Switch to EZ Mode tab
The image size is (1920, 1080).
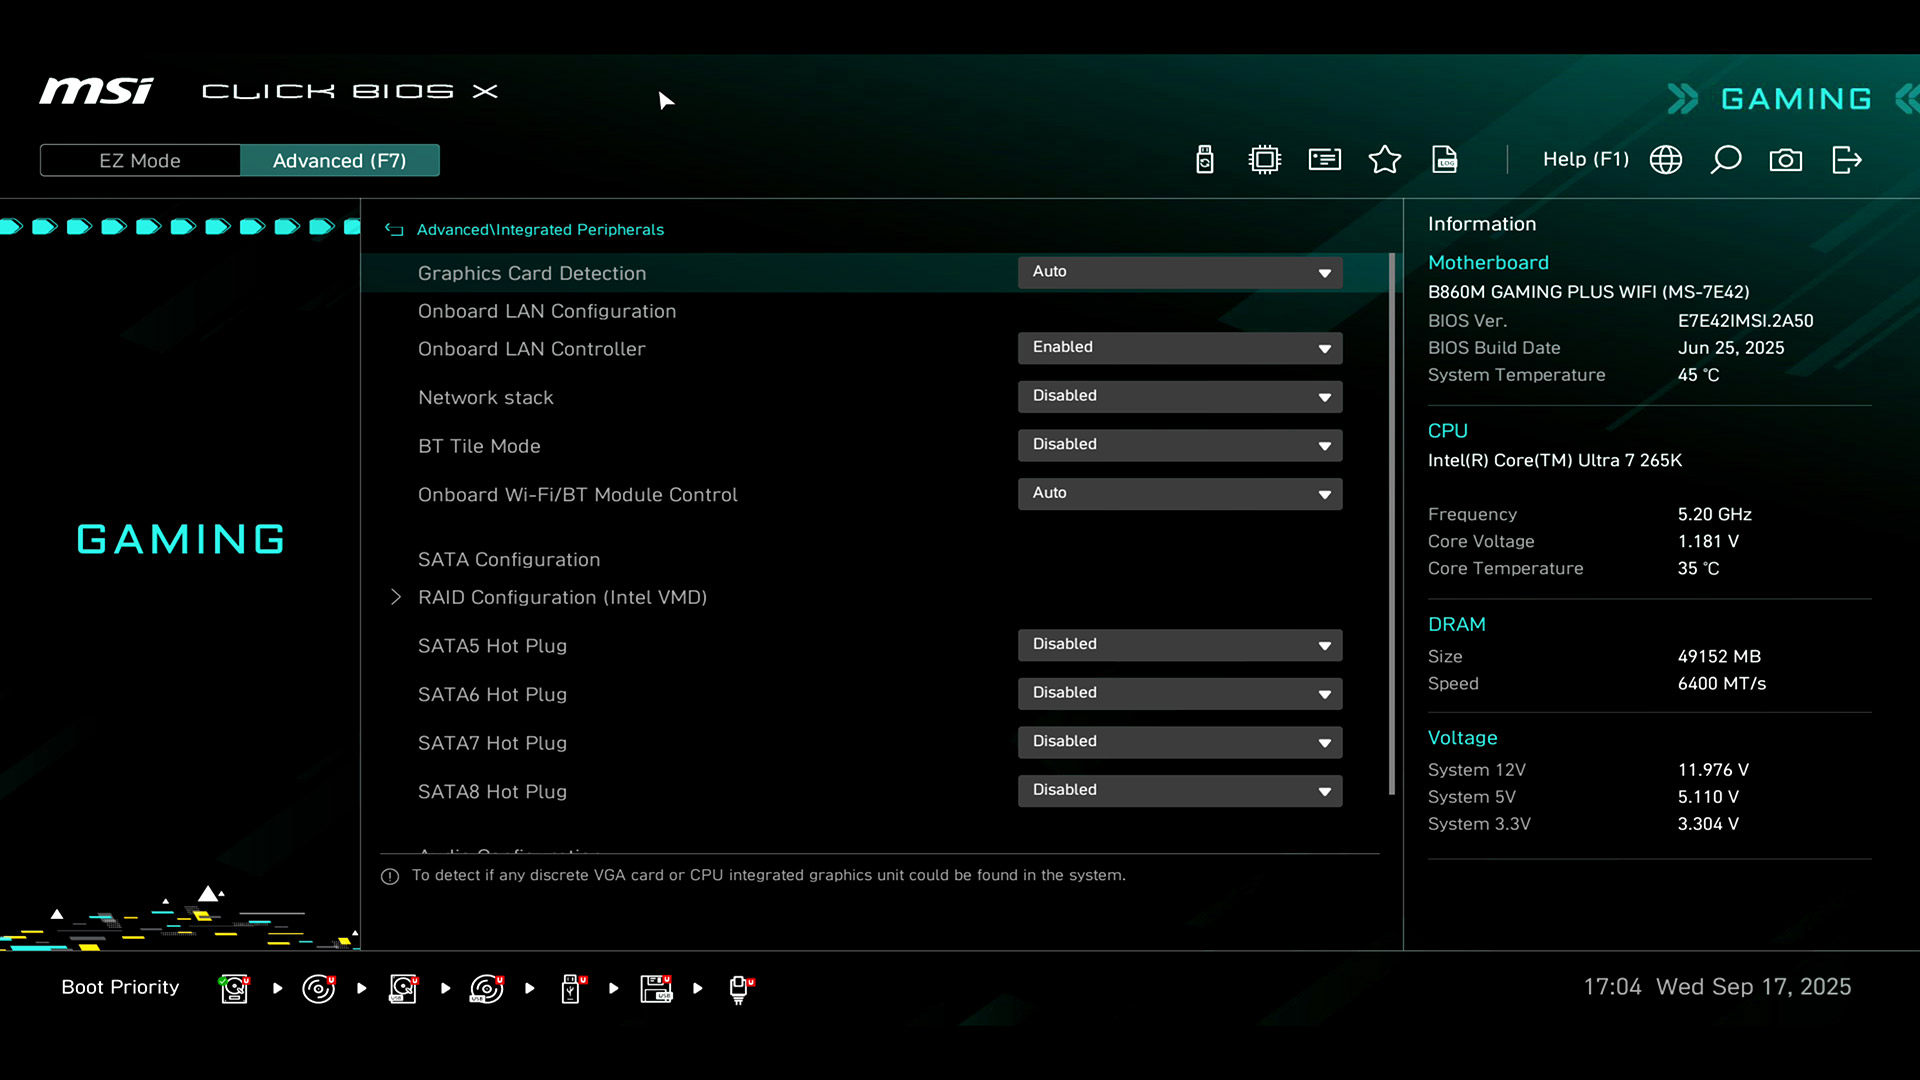[x=140, y=161]
